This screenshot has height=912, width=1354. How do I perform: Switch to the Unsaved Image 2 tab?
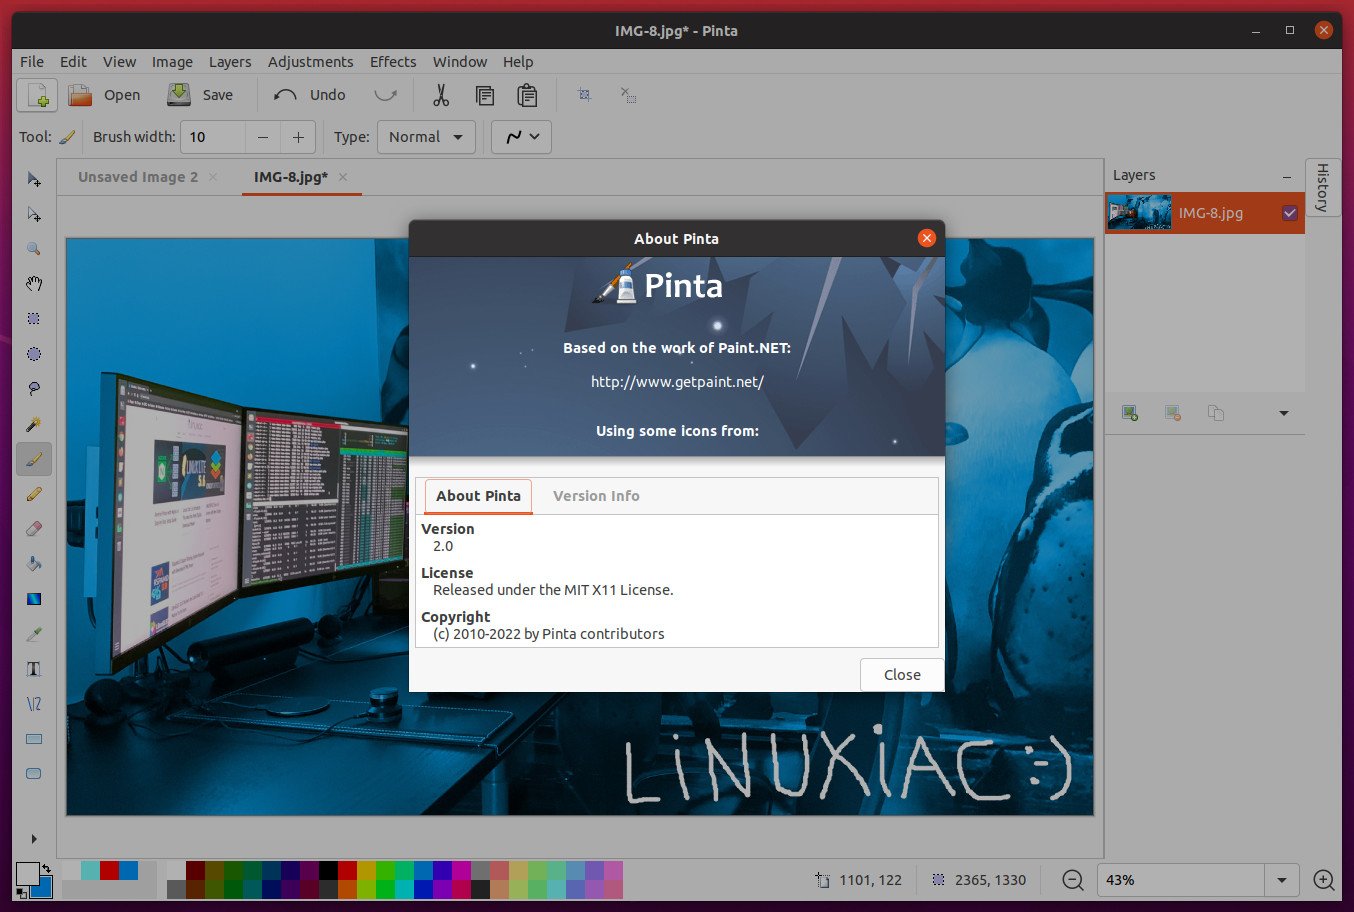tap(138, 177)
